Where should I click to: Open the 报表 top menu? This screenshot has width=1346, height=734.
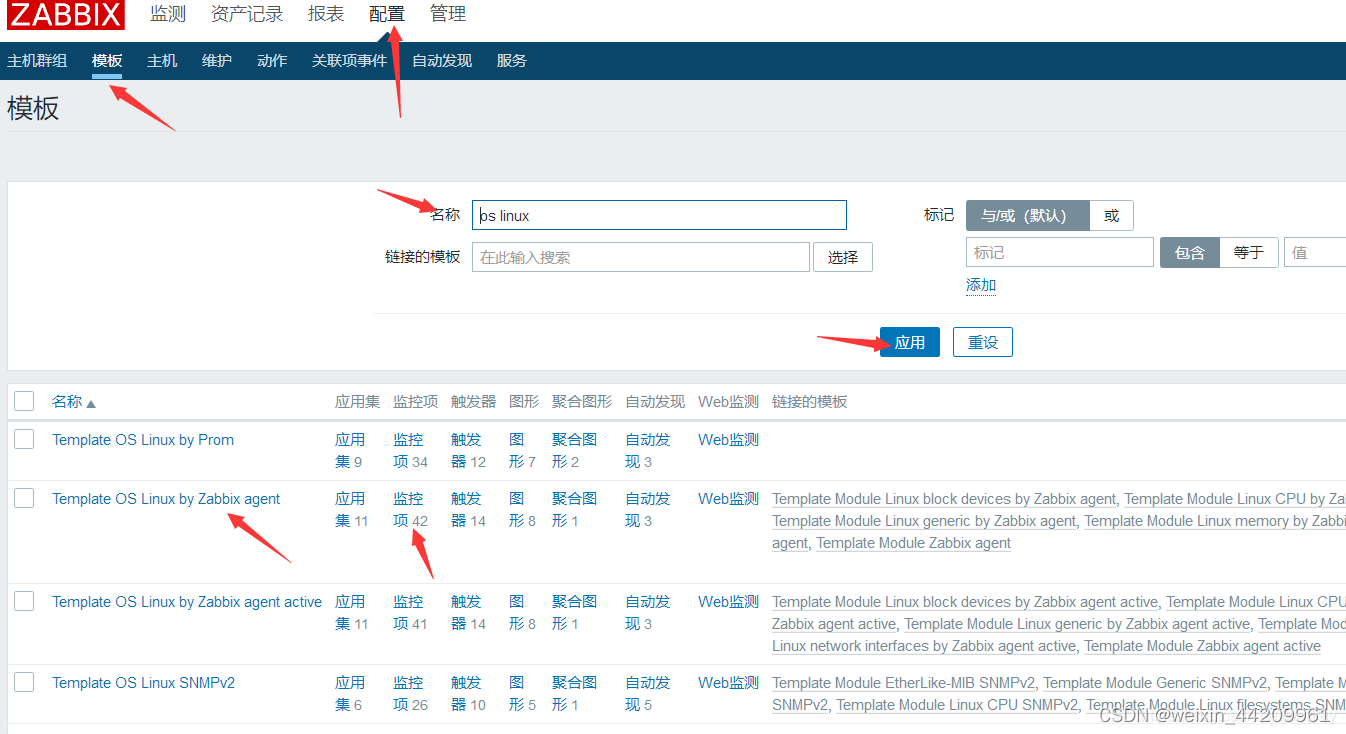coord(326,14)
